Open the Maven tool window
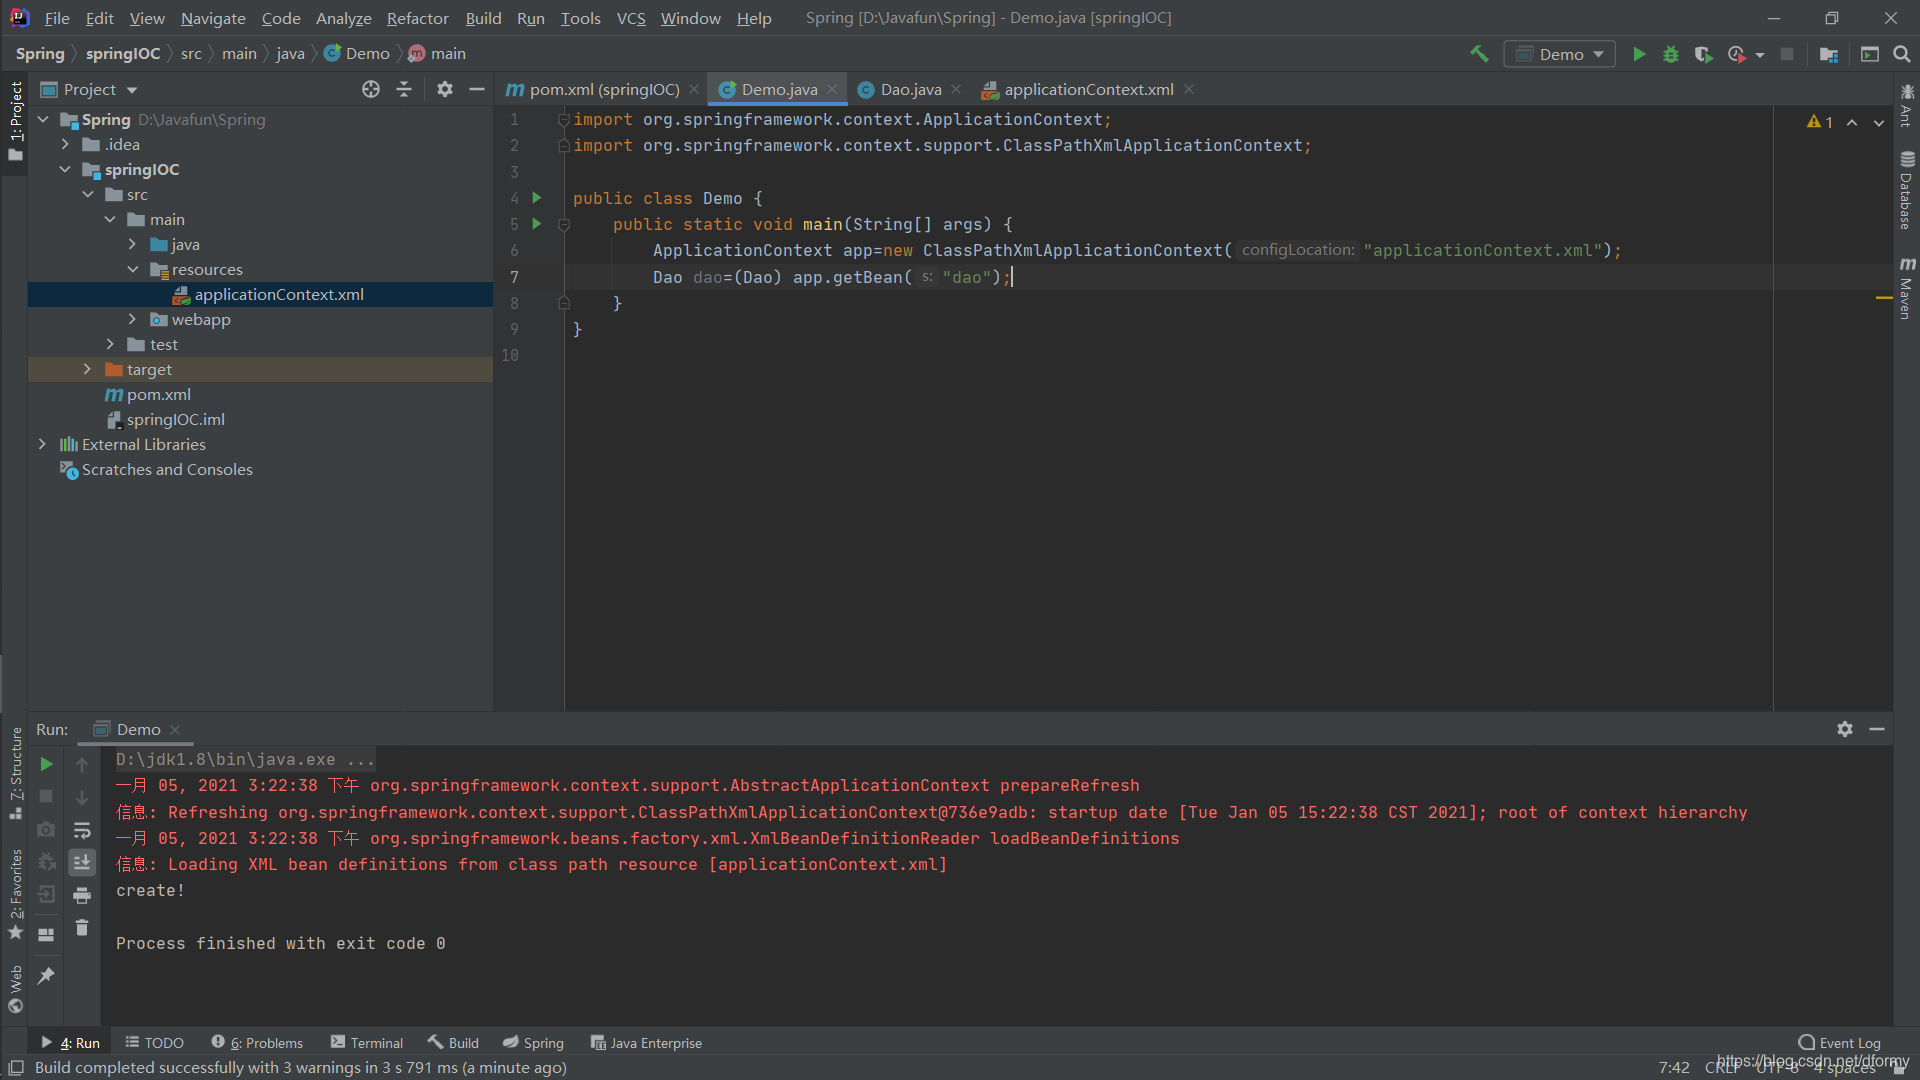The height and width of the screenshot is (1080, 1920). click(x=1907, y=289)
